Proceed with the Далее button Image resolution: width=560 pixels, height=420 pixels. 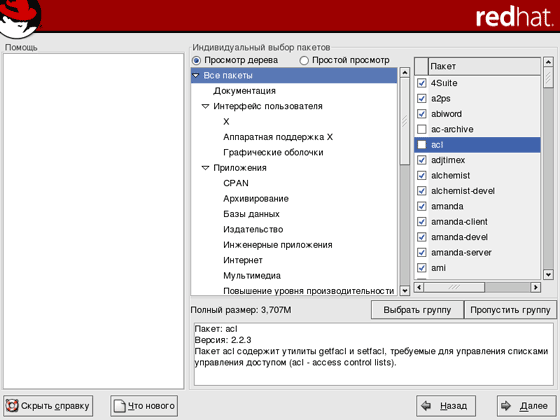coord(526,406)
